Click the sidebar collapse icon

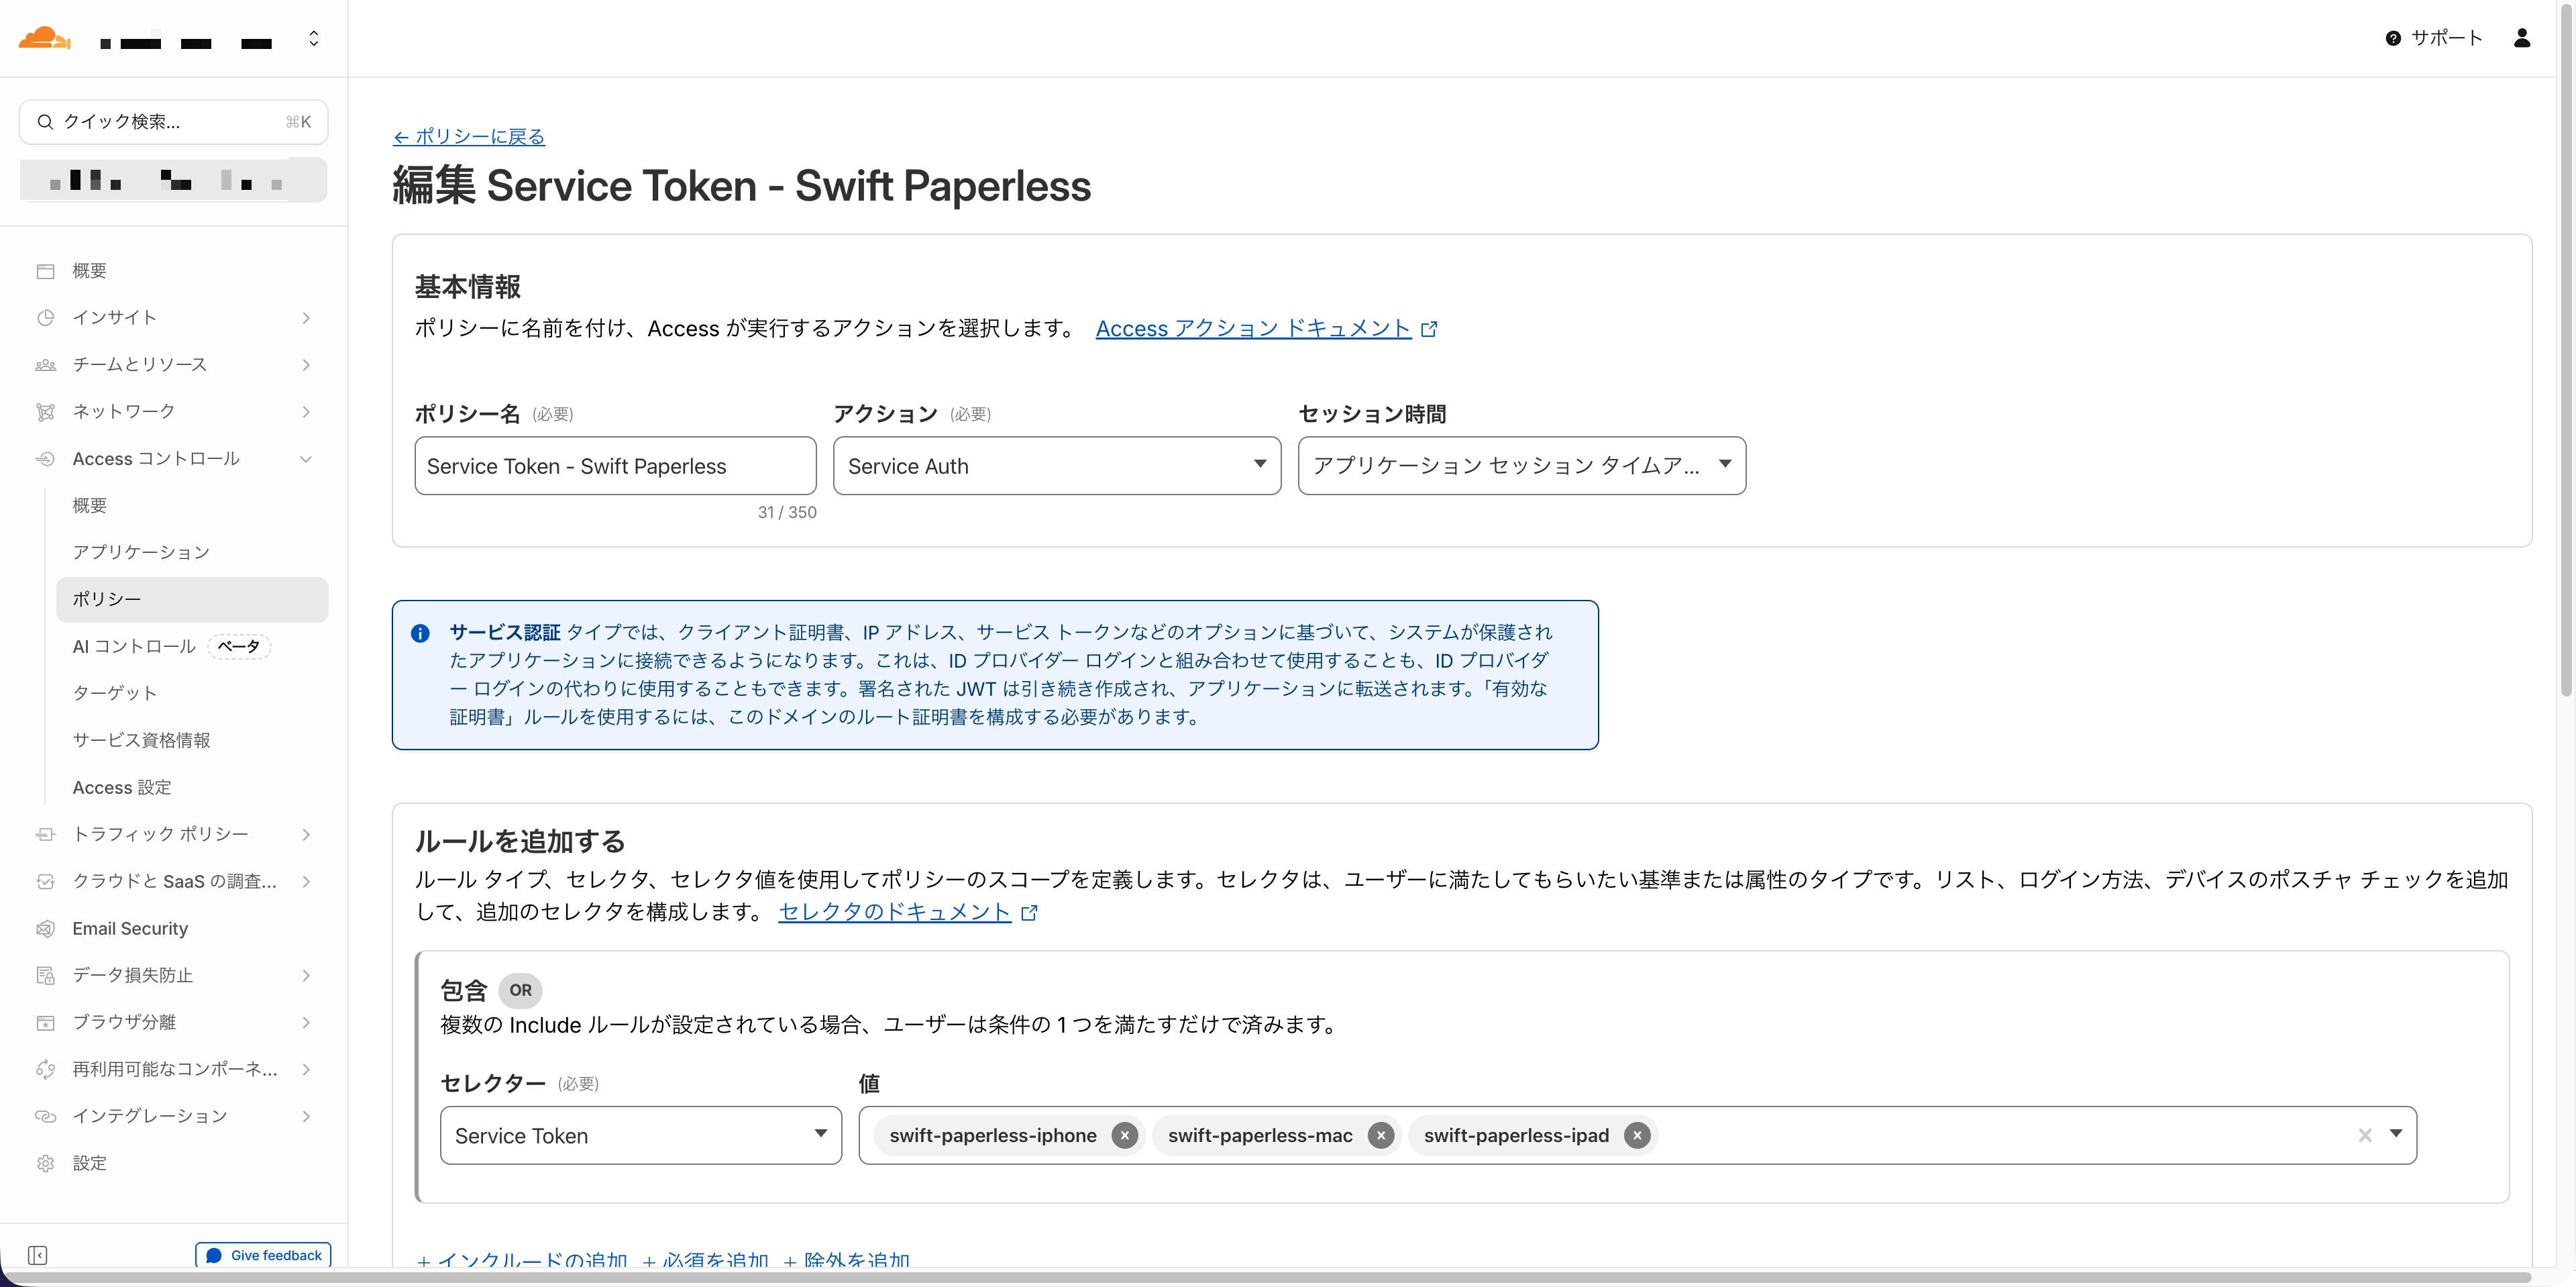tap(38, 1255)
